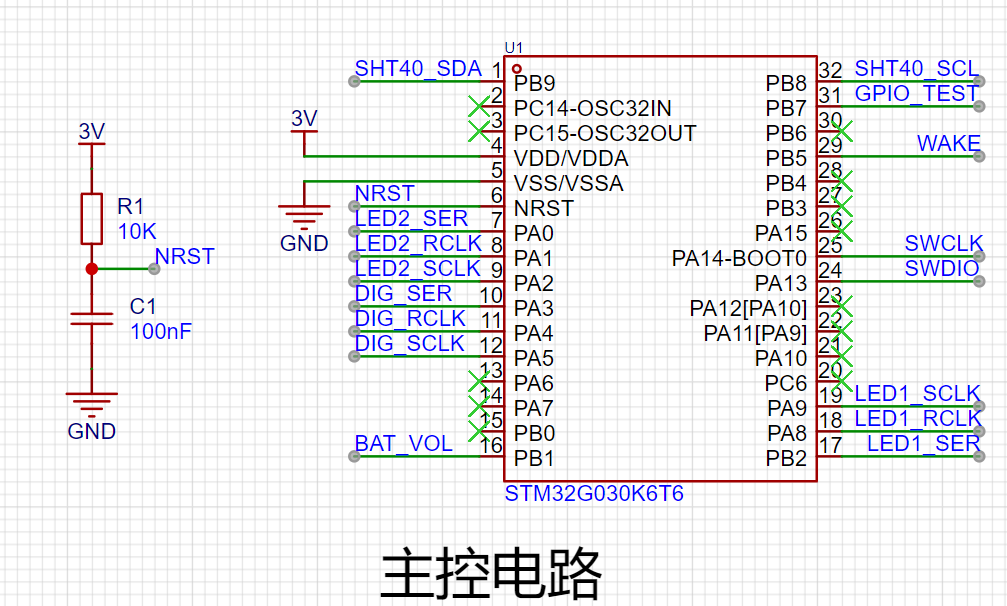Select the R1 designator text

click(x=130, y=207)
